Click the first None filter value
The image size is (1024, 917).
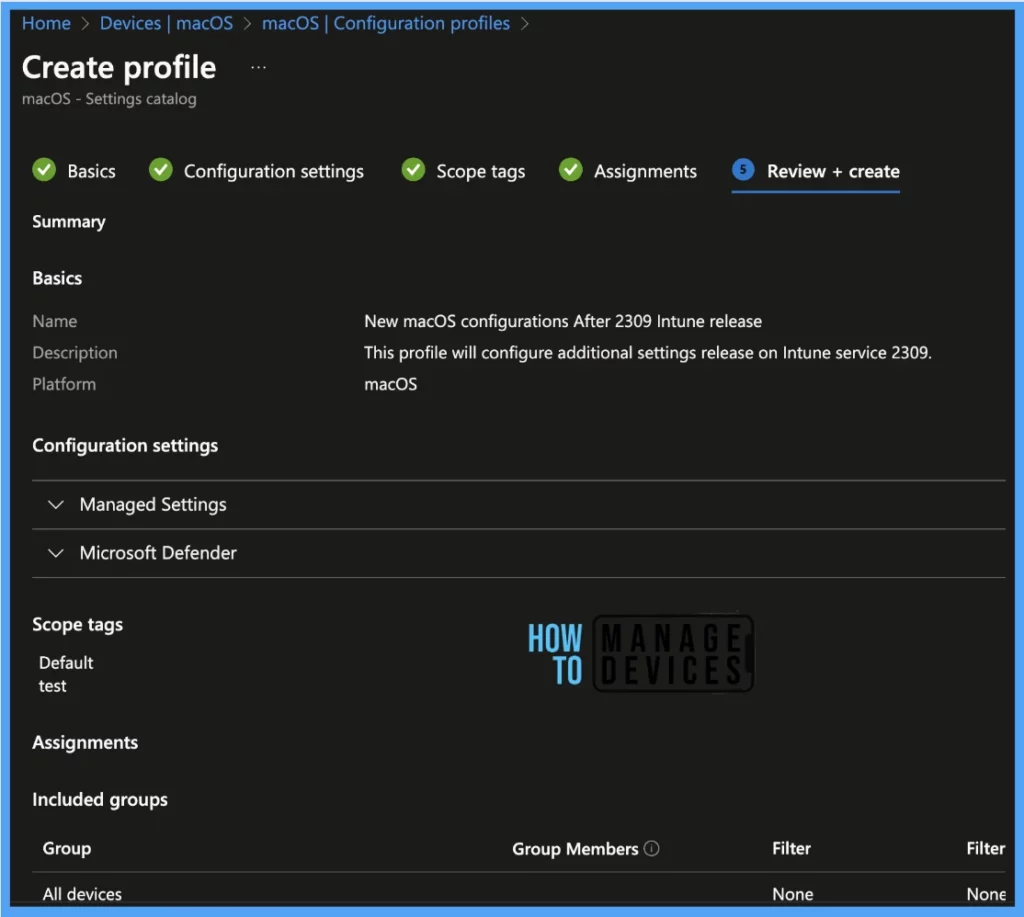click(793, 894)
